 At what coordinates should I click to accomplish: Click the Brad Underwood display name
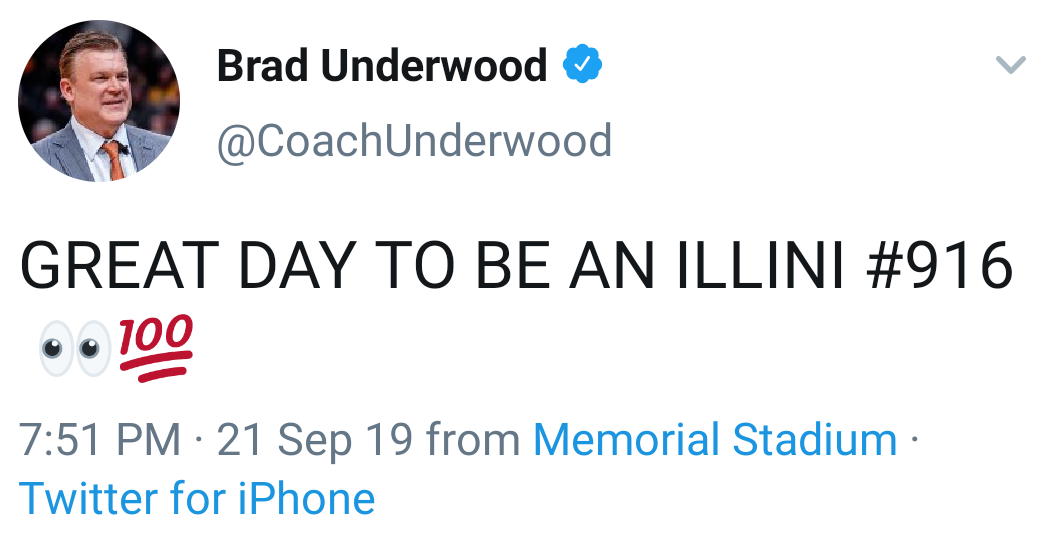381,67
